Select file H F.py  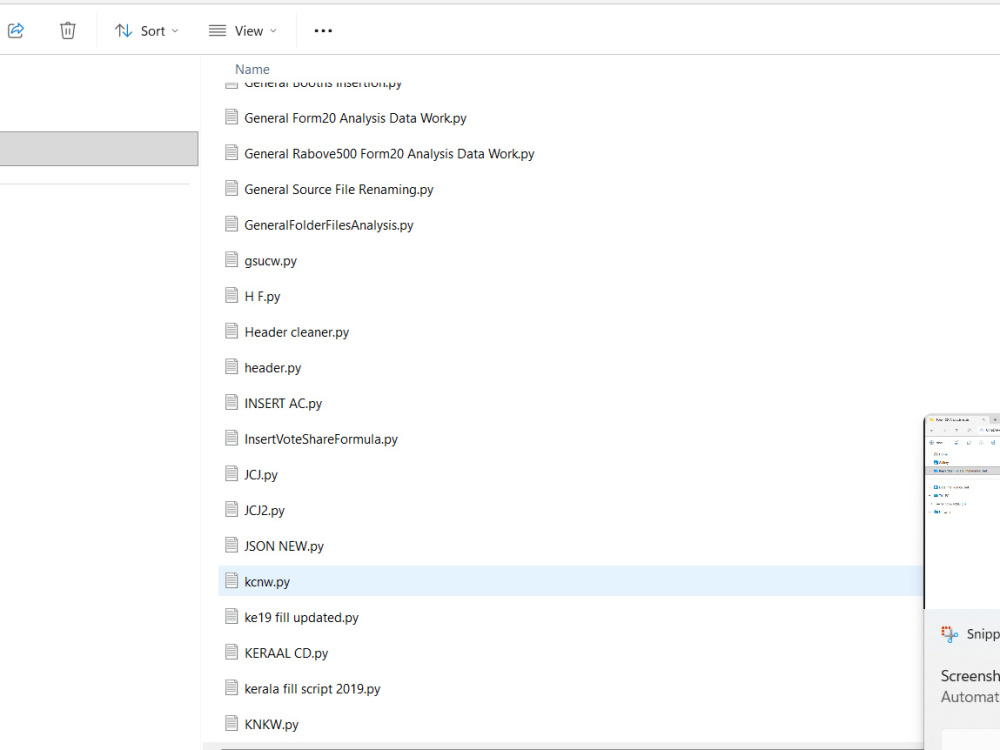pyautogui.click(x=262, y=297)
